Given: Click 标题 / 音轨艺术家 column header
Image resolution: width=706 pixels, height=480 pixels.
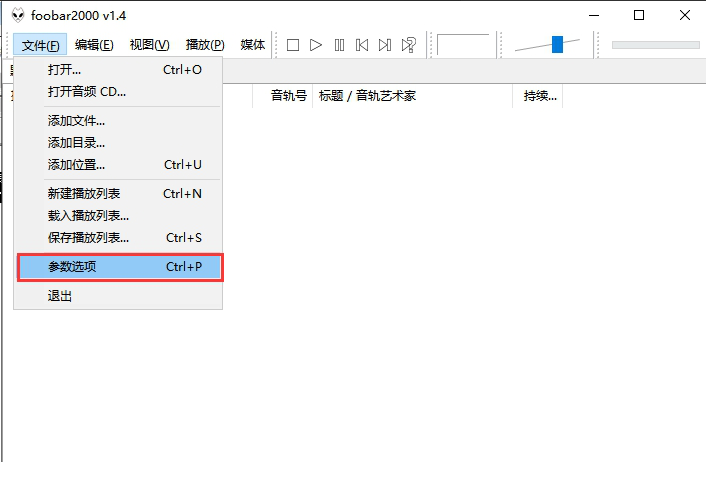Looking at the screenshot, I should coord(412,95).
